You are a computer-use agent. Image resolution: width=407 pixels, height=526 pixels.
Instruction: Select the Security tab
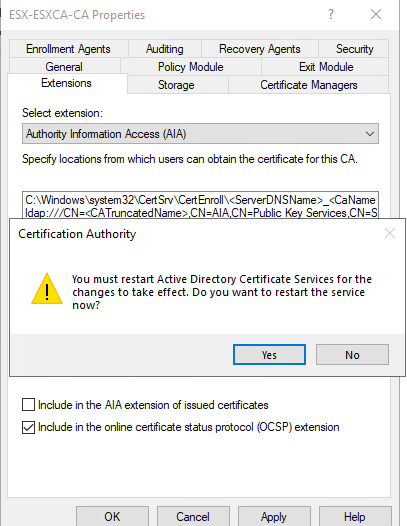tap(354, 49)
